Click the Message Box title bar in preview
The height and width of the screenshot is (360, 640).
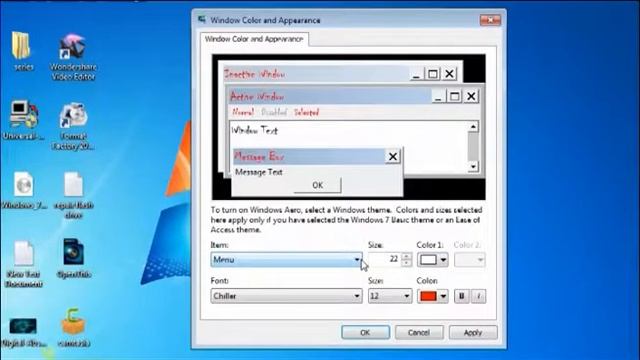click(309, 156)
